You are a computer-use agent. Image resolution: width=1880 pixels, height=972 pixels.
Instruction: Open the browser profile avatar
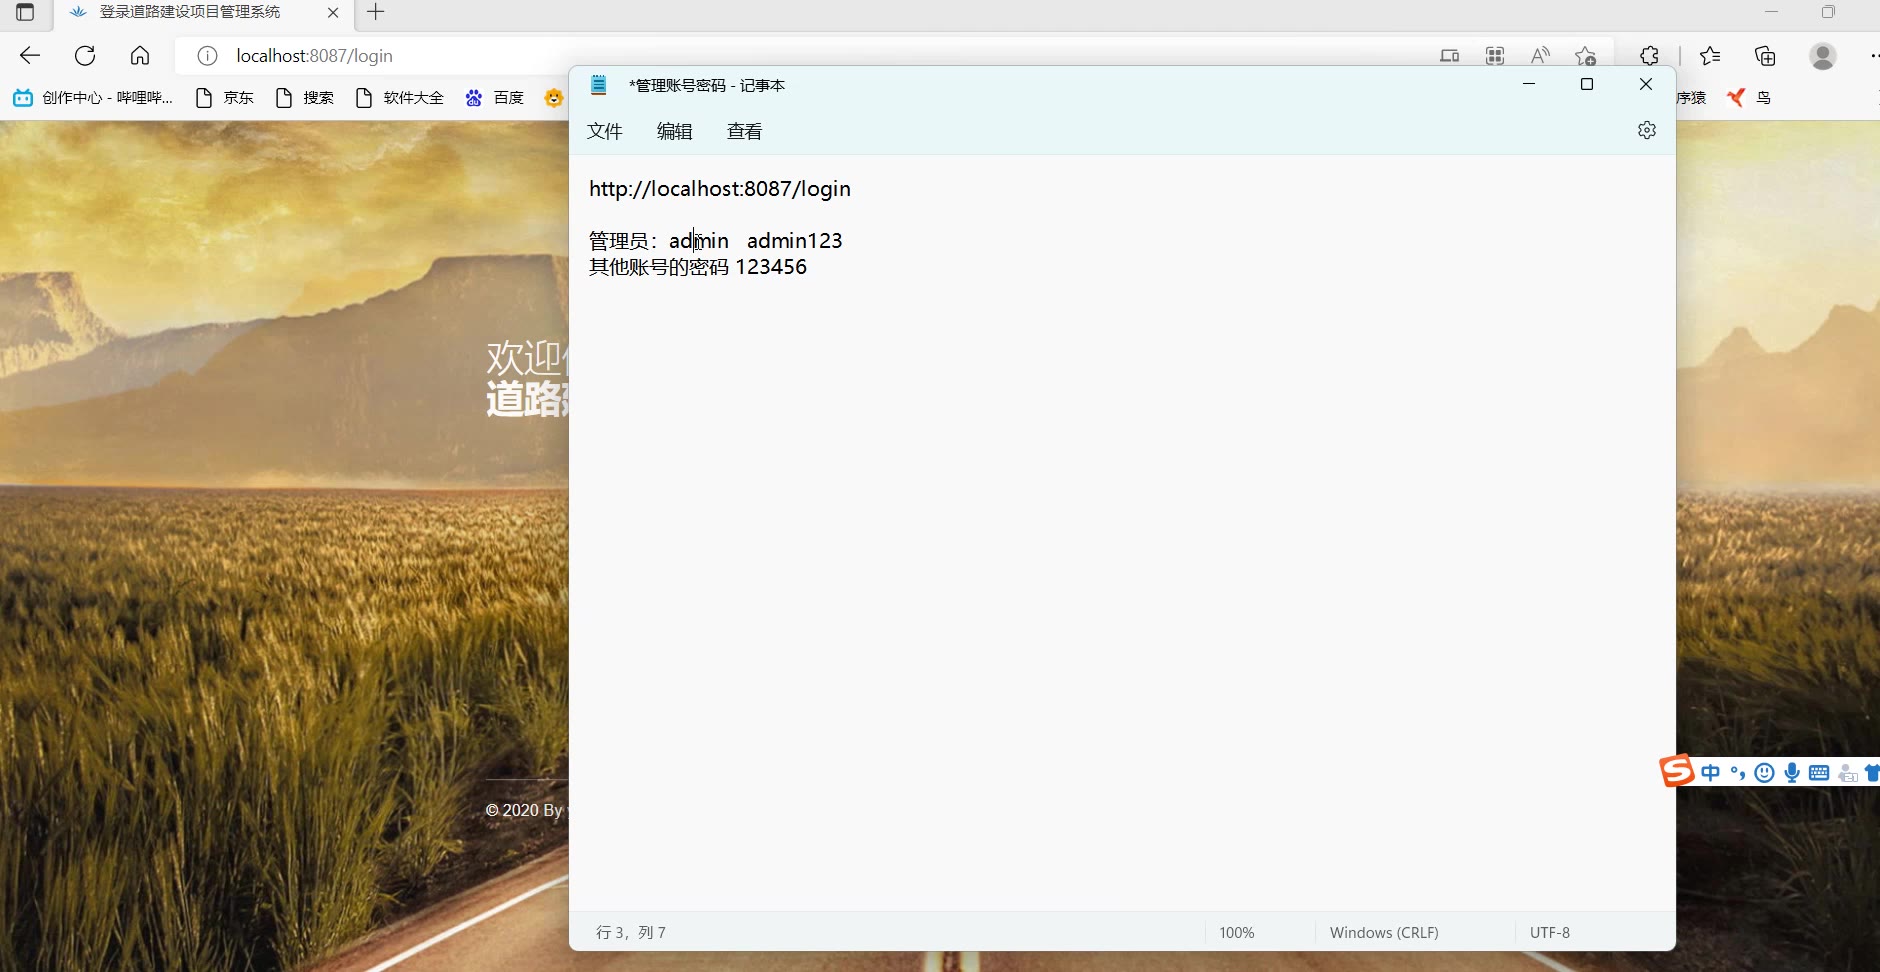point(1823,56)
